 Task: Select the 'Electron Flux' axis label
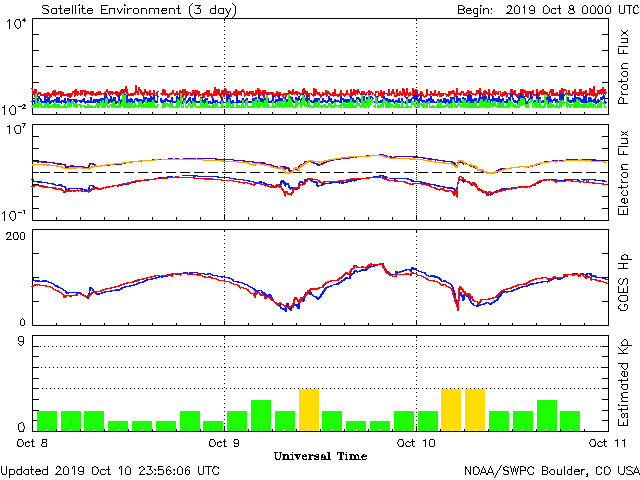click(x=623, y=173)
